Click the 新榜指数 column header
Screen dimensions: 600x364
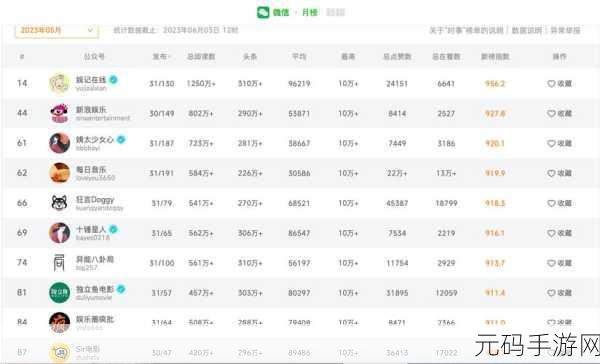[495, 57]
